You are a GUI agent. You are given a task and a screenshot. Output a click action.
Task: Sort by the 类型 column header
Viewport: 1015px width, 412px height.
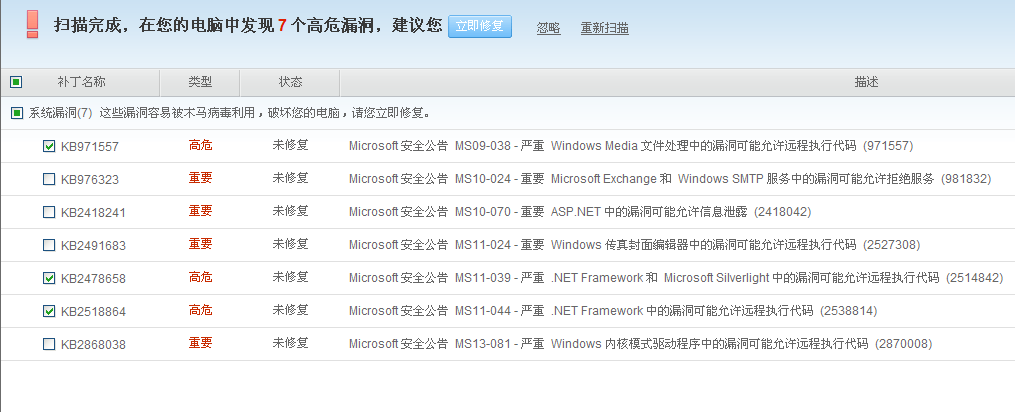[x=200, y=82]
